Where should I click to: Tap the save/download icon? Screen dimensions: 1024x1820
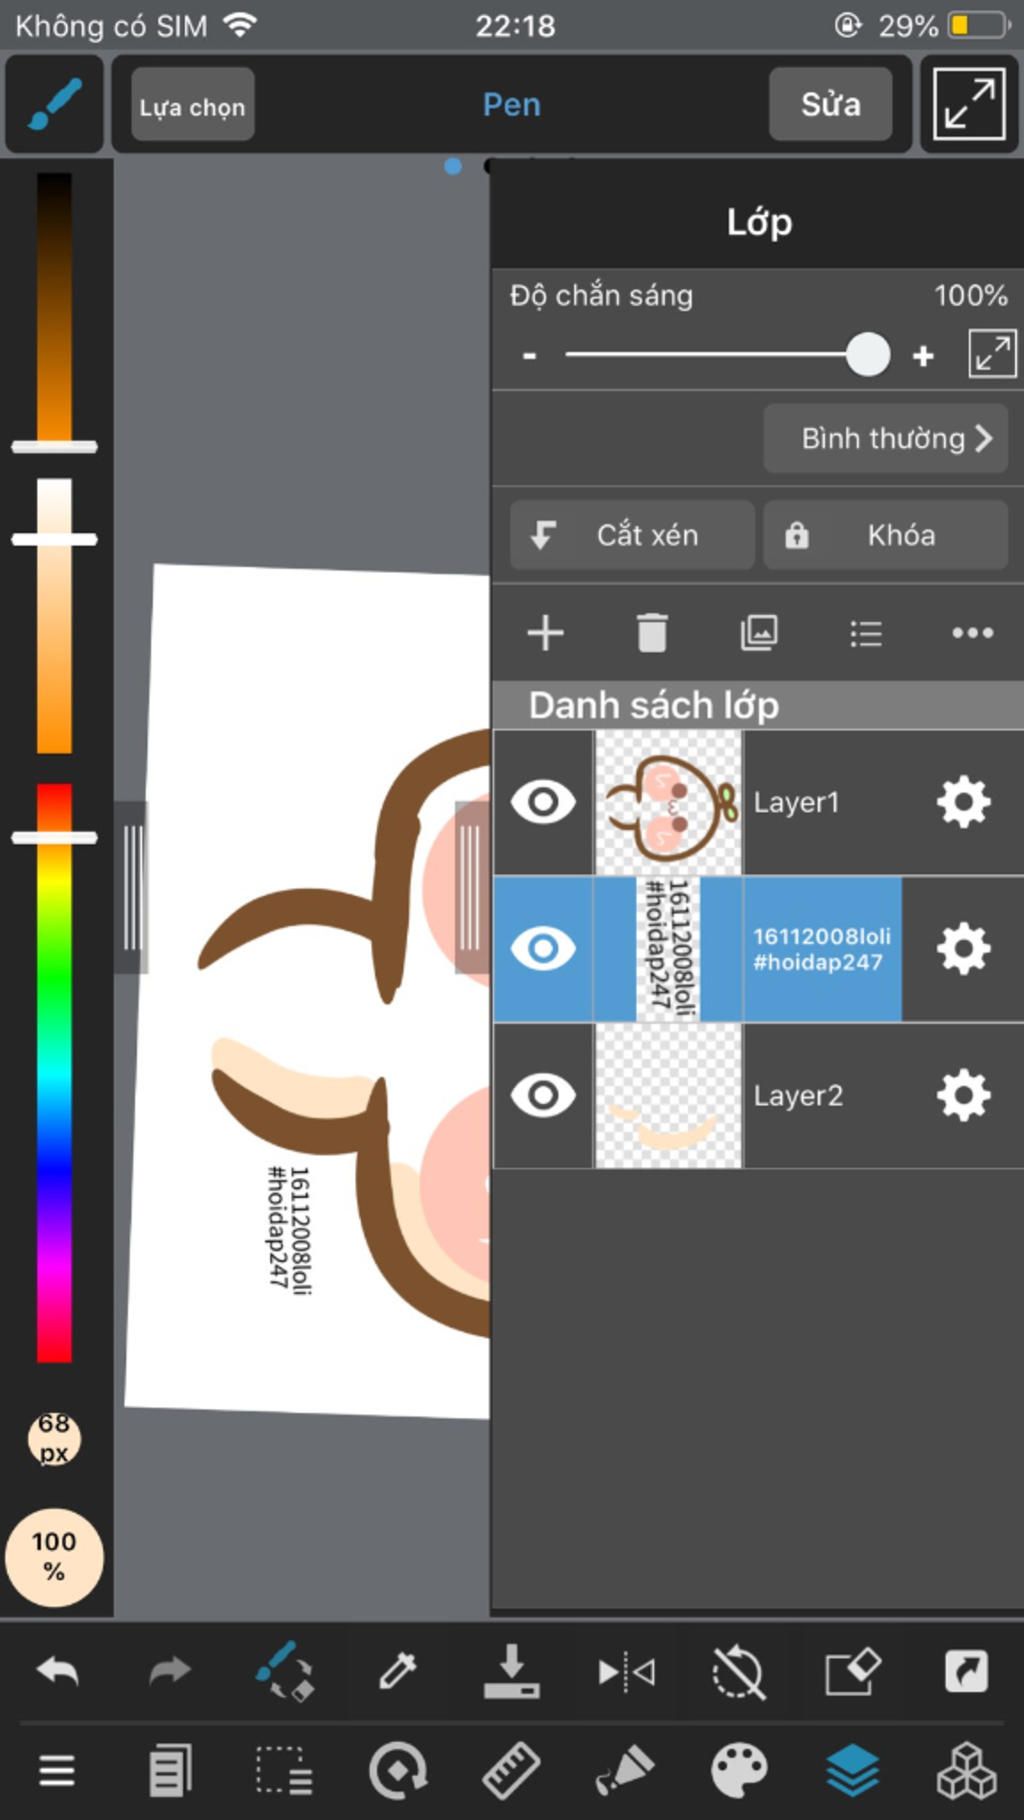coord(511,1671)
